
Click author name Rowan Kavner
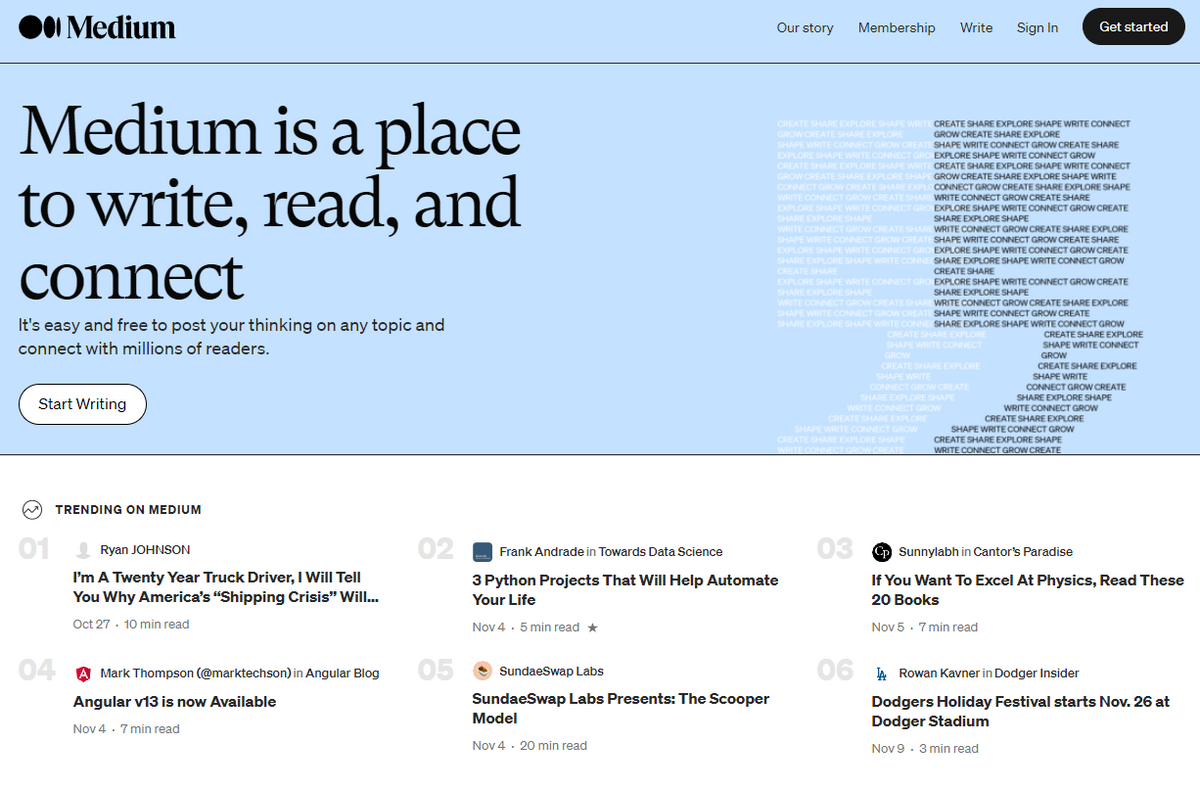938,674
